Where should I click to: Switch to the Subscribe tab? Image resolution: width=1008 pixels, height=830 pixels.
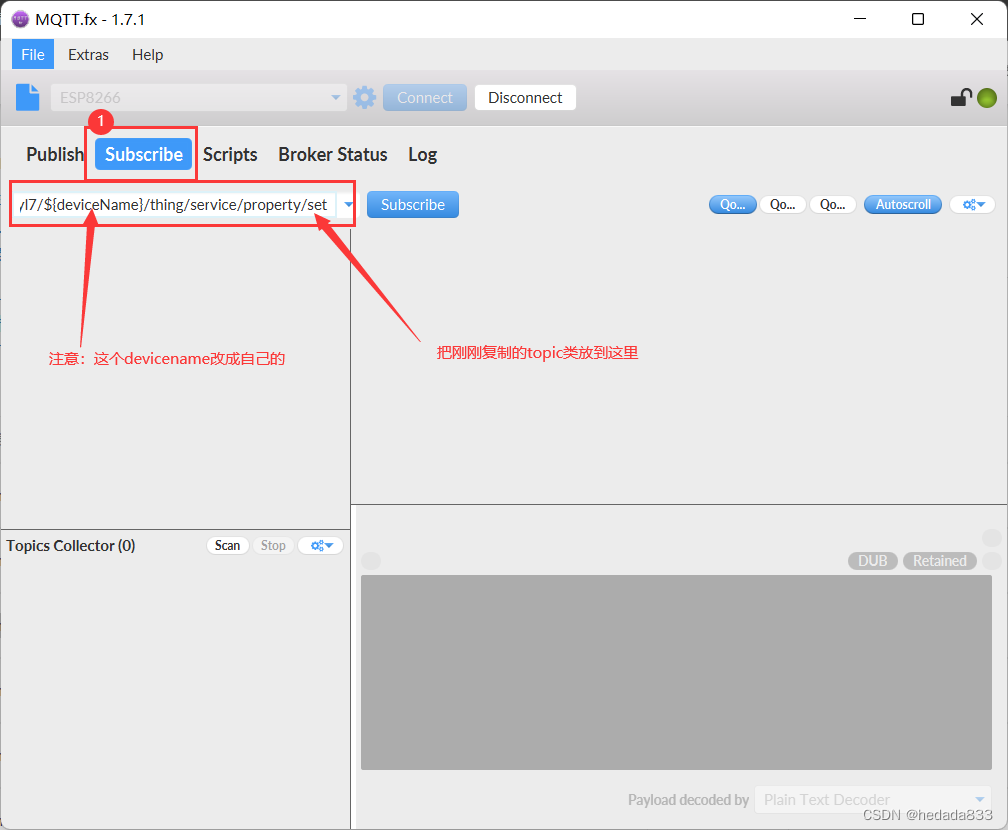(143, 154)
